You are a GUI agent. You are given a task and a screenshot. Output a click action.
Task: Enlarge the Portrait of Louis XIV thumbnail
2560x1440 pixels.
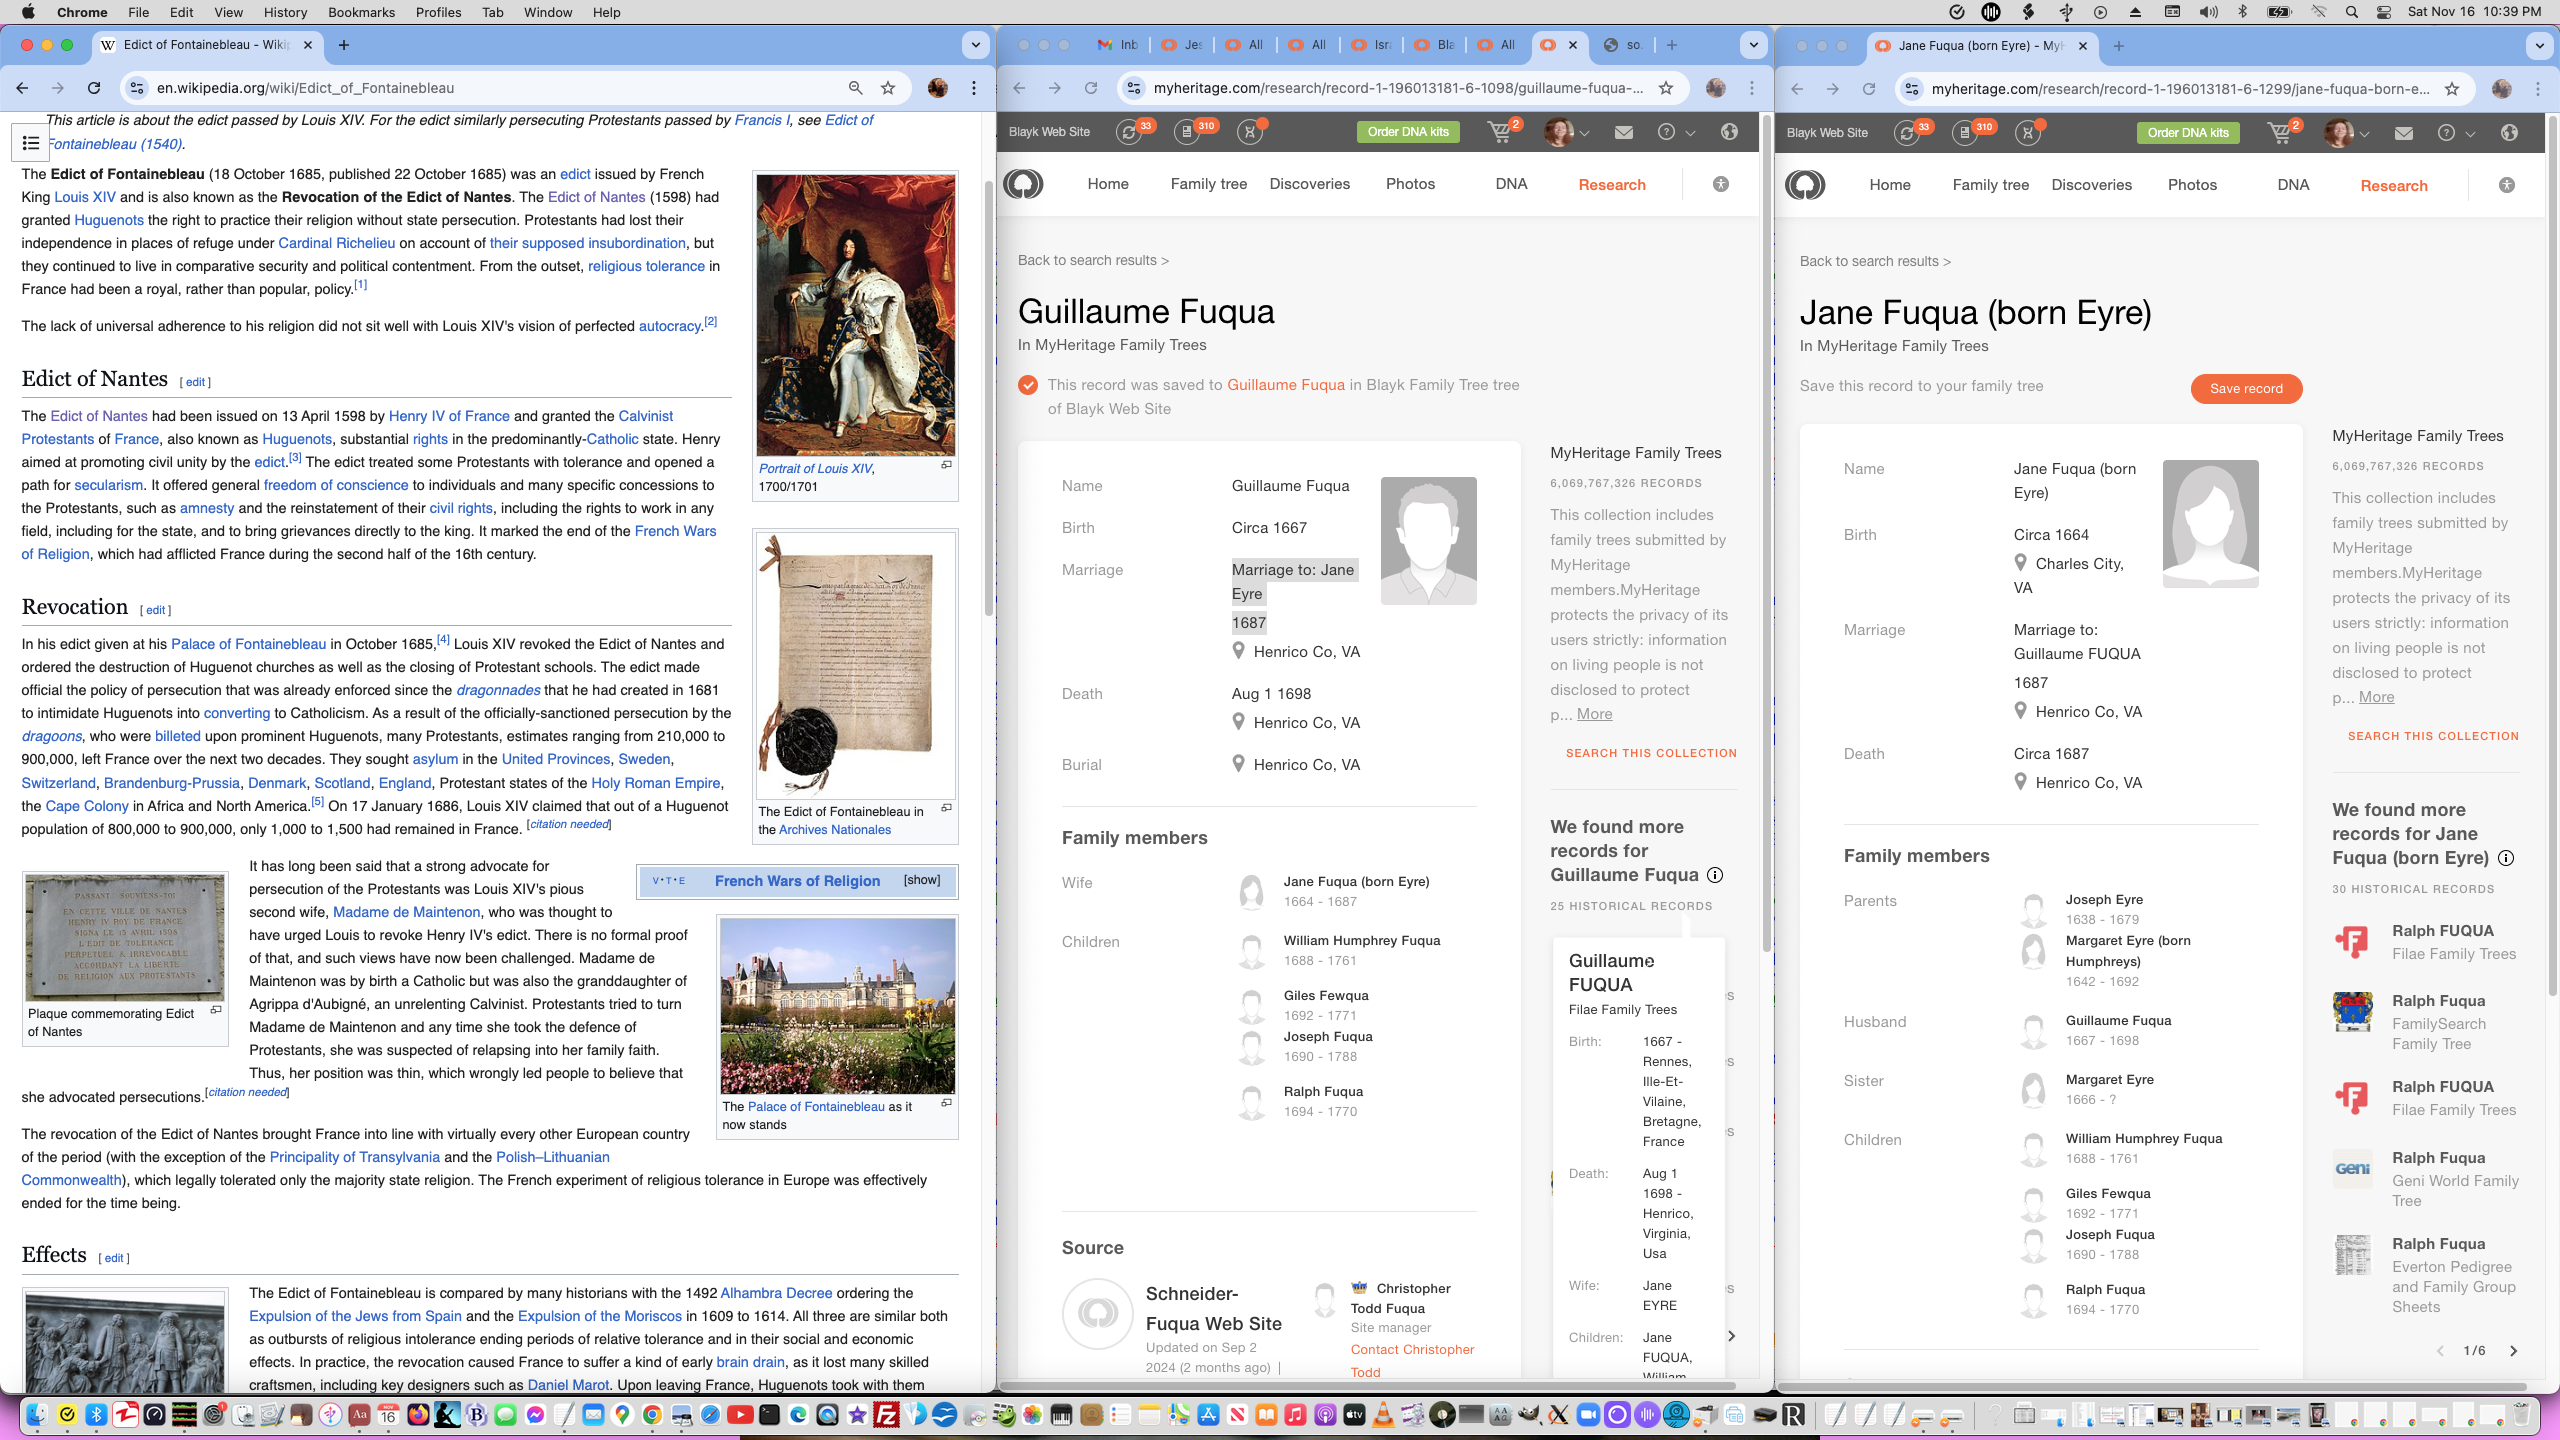946,465
